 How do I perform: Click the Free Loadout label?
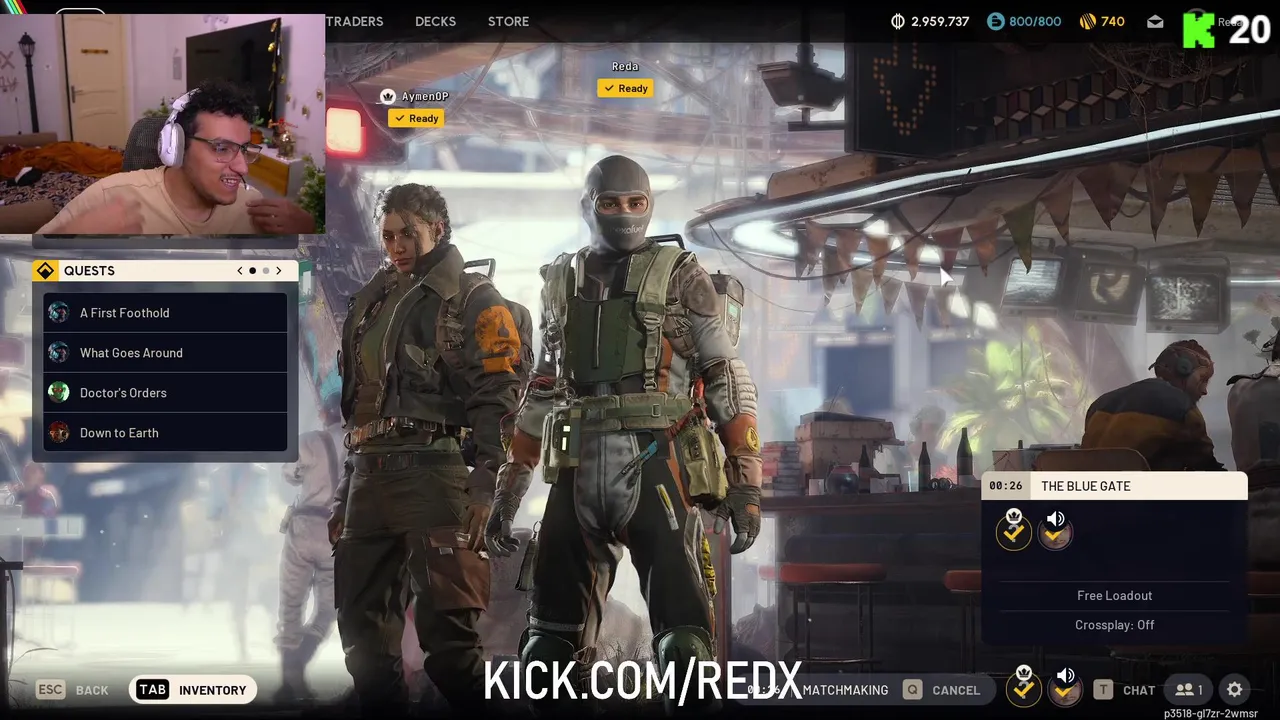1115,596
